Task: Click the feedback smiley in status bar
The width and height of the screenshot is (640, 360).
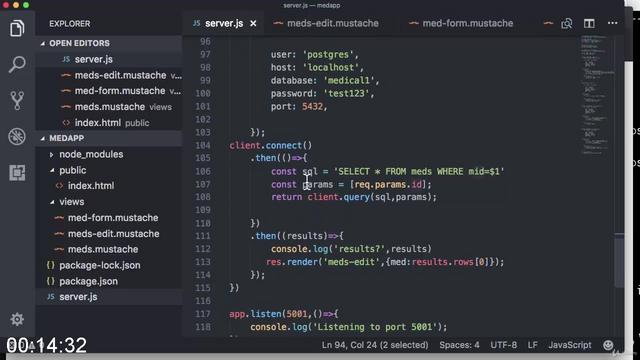Action: 608,345
